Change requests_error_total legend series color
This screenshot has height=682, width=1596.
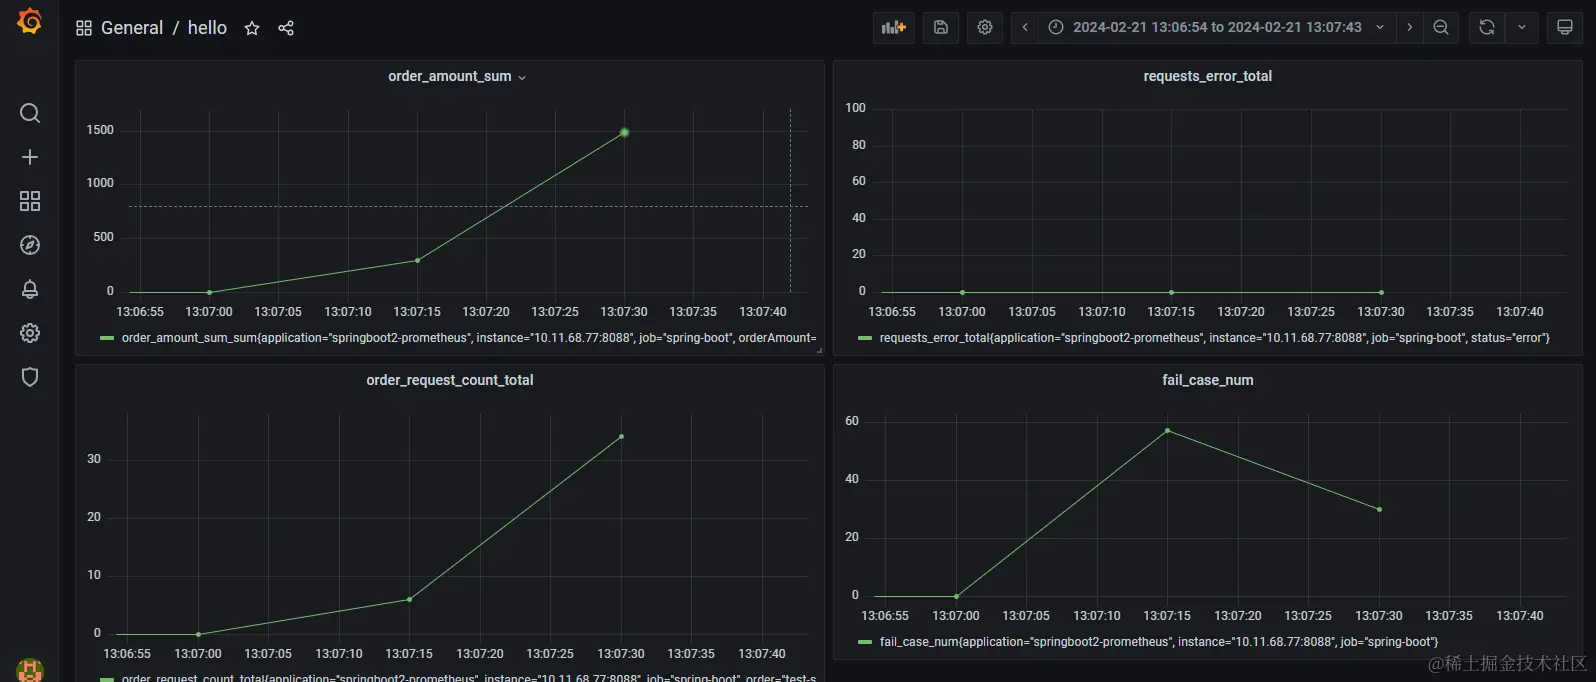point(865,339)
